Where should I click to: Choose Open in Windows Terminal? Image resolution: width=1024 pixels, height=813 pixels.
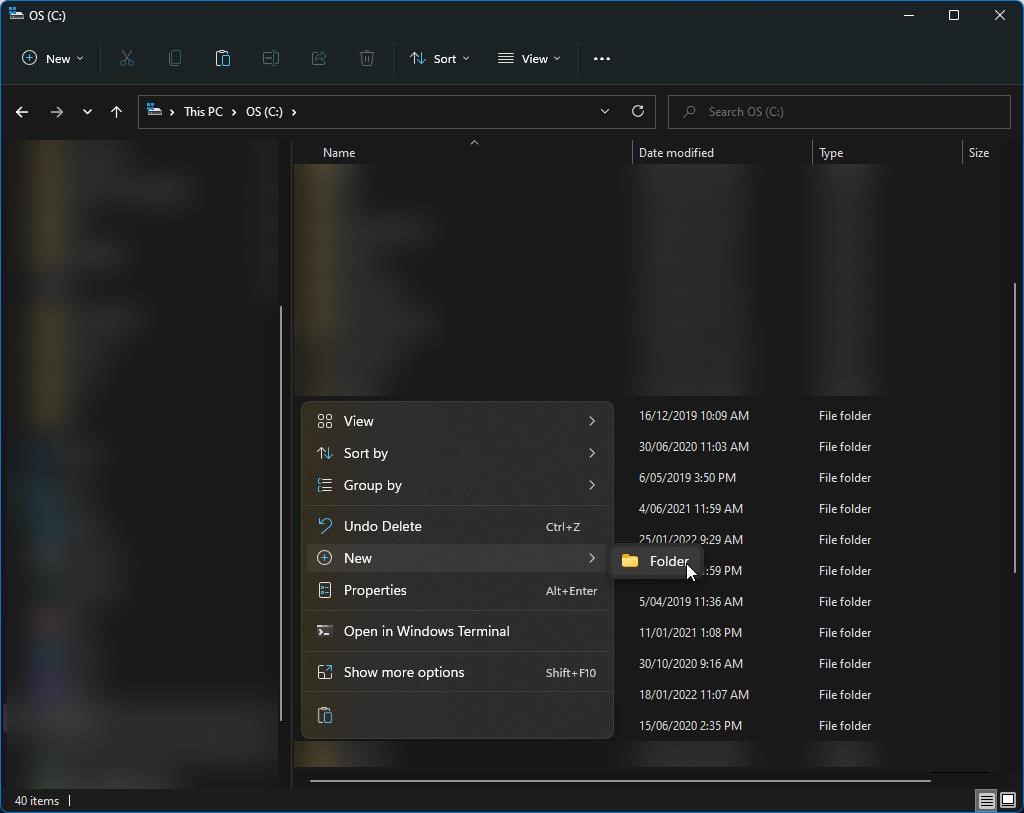426,631
